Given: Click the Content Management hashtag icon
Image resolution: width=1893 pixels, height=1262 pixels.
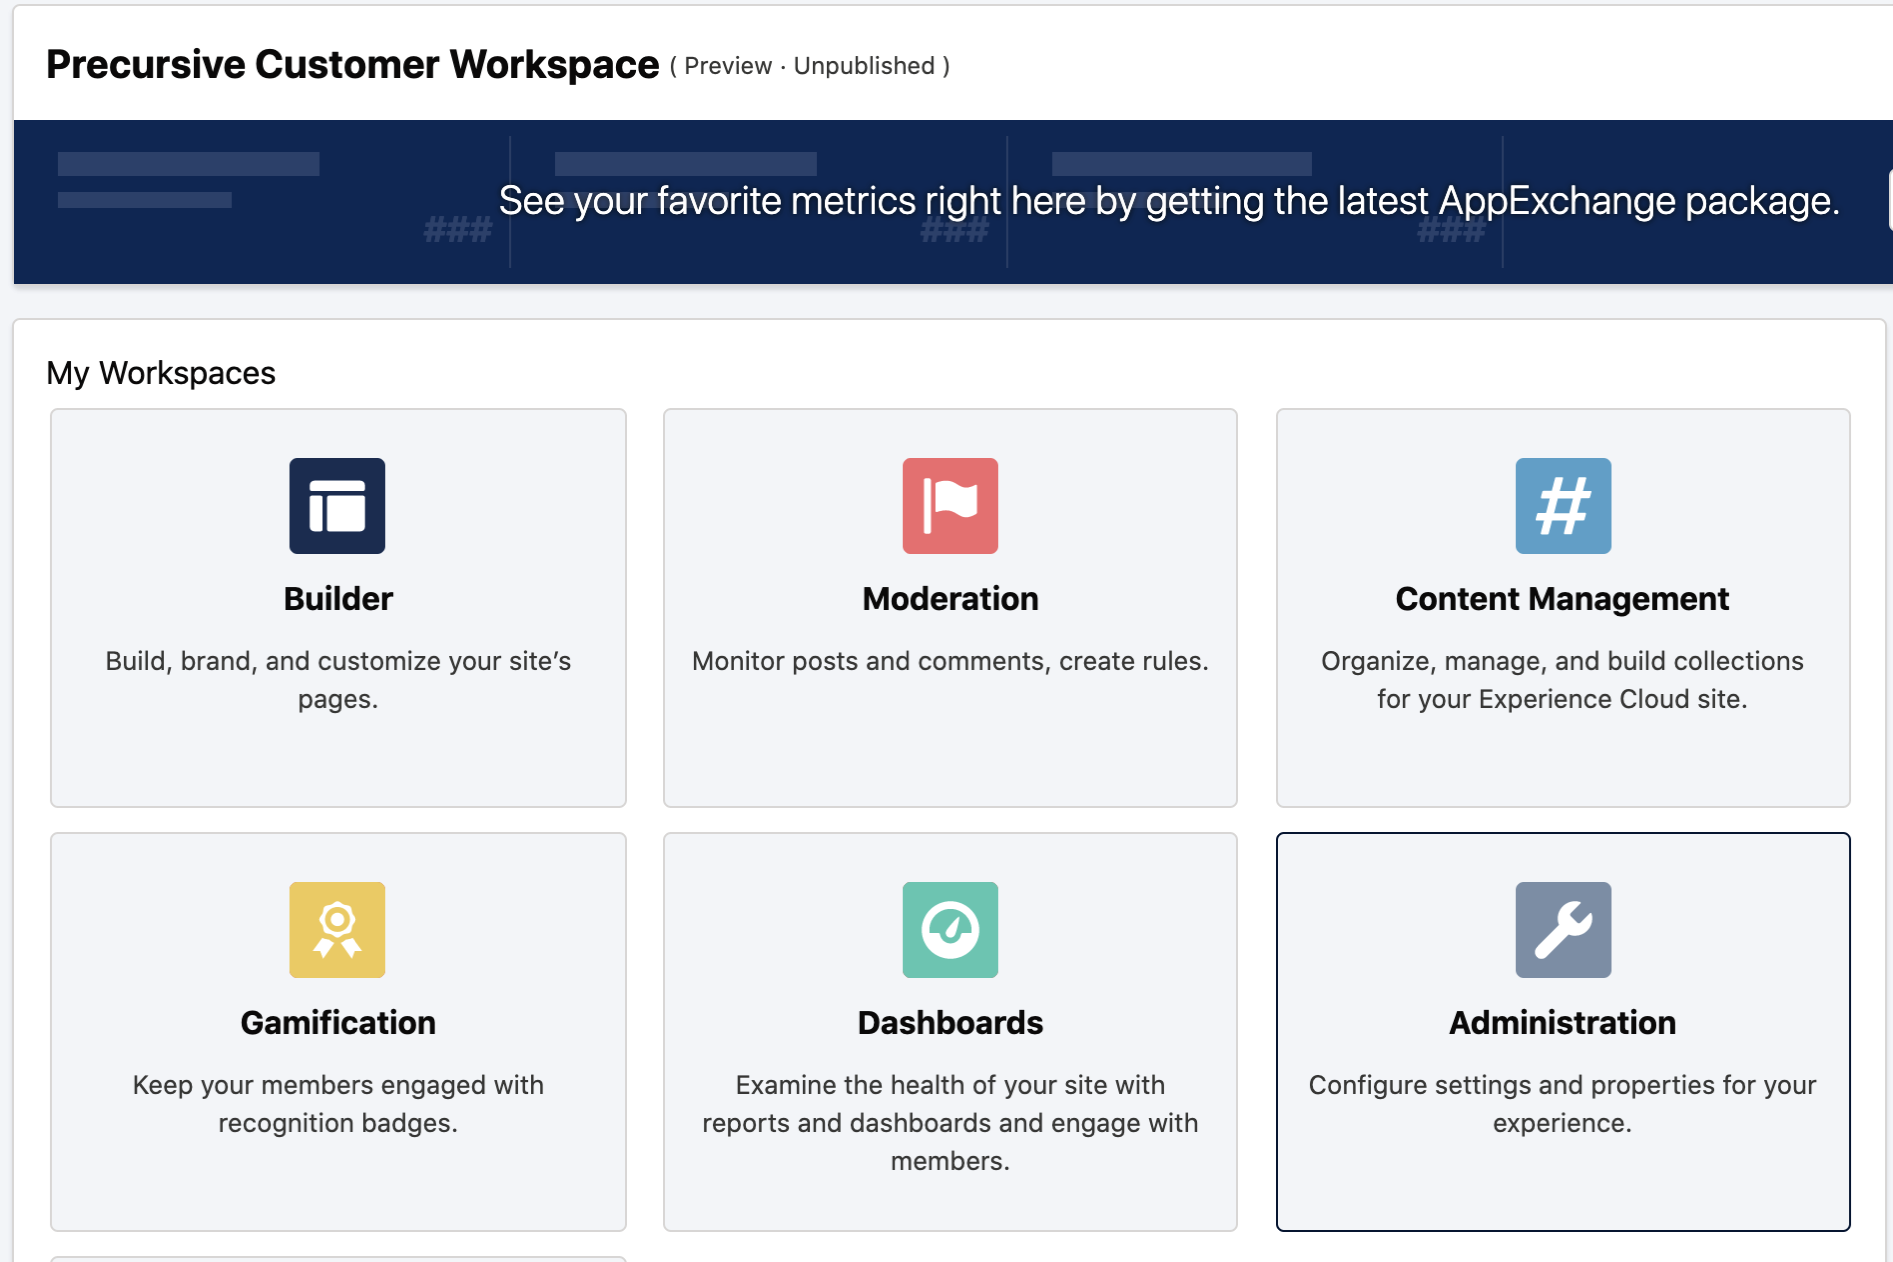Looking at the screenshot, I should pos(1563,506).
